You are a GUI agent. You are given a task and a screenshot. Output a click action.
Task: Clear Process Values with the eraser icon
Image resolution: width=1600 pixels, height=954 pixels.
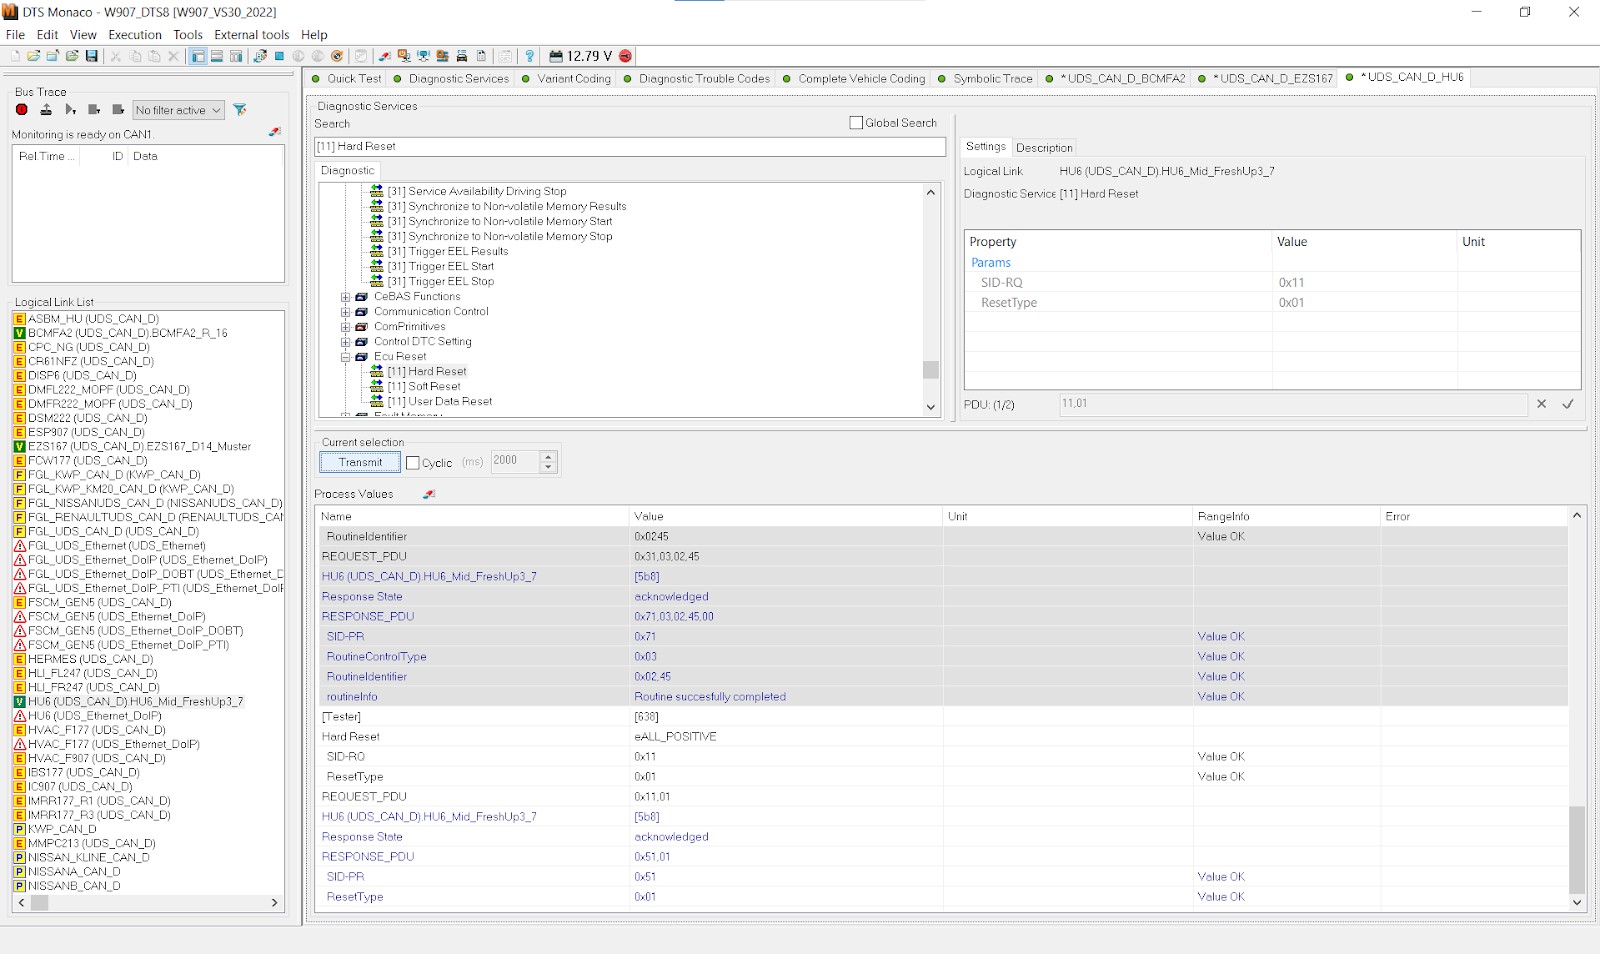(x=429, y=494)
